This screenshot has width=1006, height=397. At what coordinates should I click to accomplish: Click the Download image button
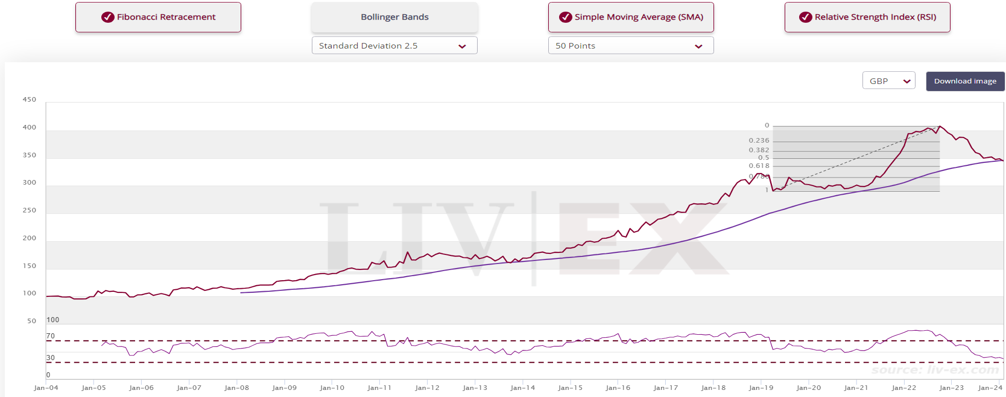point(965,81)
